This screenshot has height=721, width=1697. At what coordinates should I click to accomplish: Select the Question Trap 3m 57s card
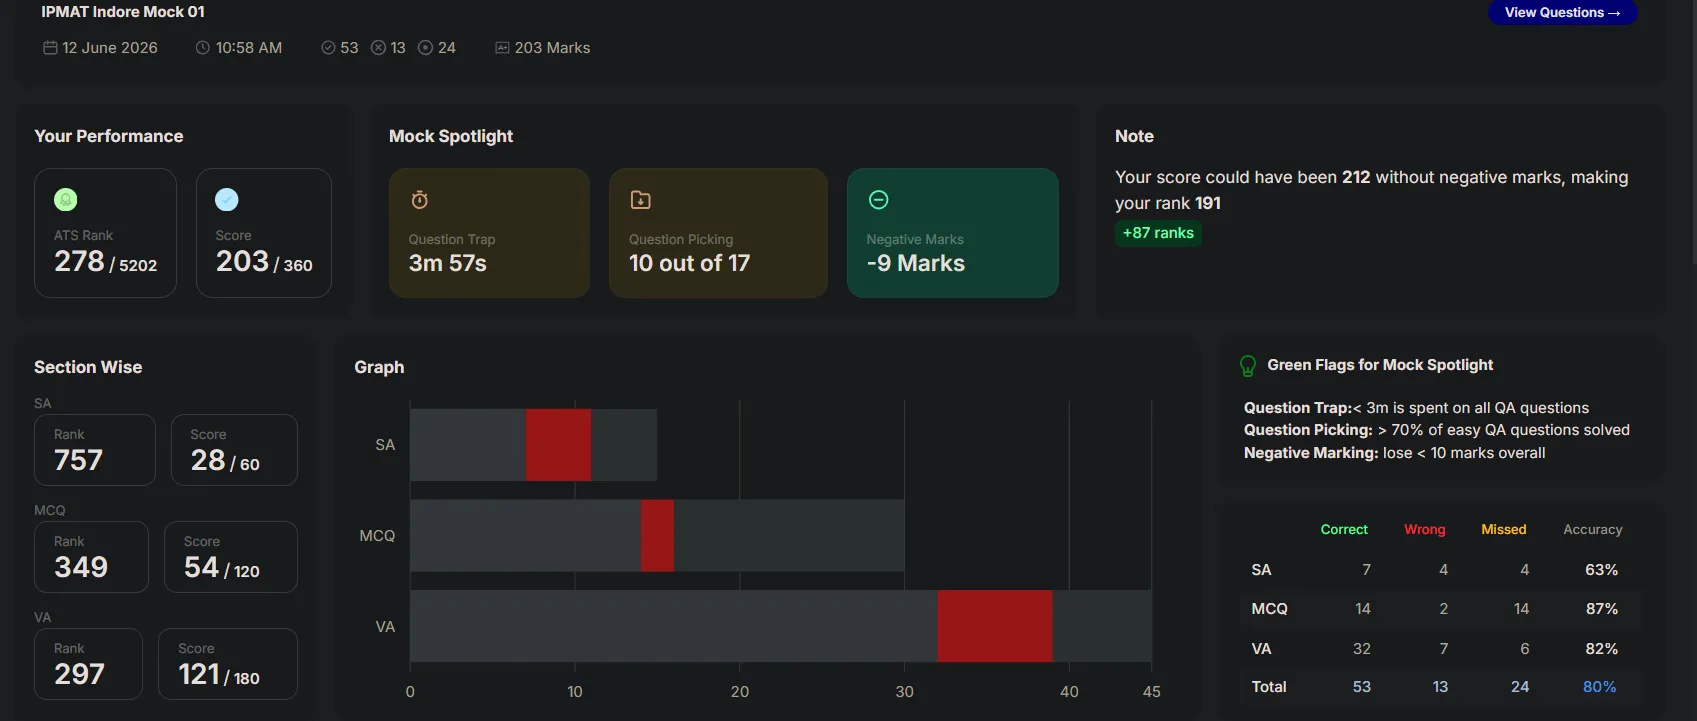pyautogui.click(x=489, y=233)
